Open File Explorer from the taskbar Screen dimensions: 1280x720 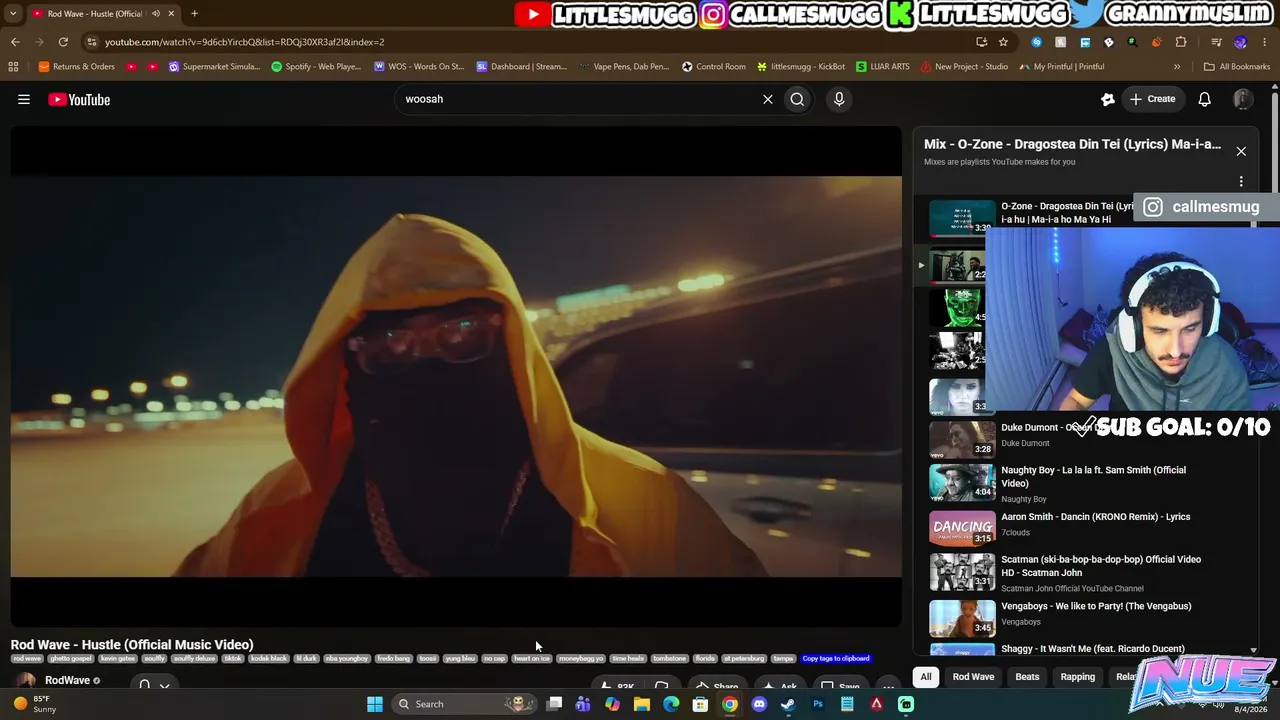pos(642,704)
